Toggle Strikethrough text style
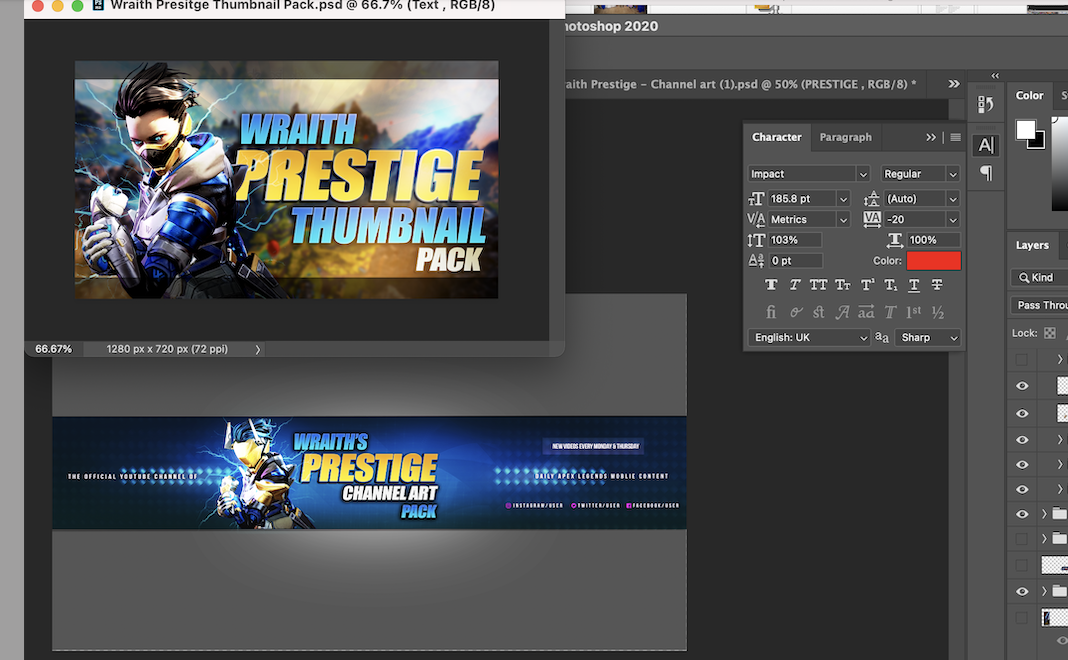Viewport: 1068px width, 660px height. point(937,285)
